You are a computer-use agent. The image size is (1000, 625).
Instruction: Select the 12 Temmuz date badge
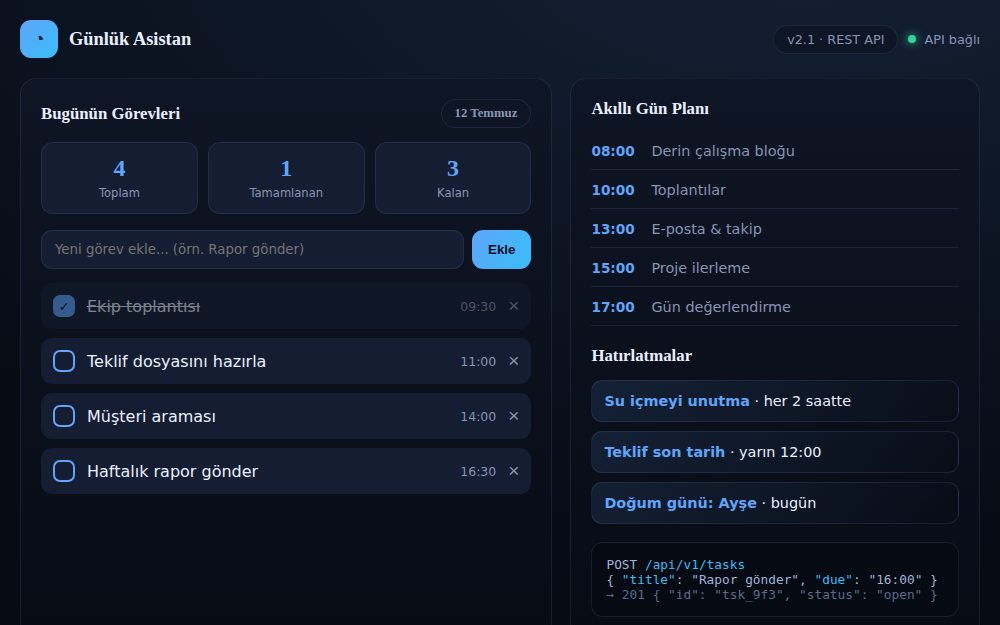[x=486, y=113]
